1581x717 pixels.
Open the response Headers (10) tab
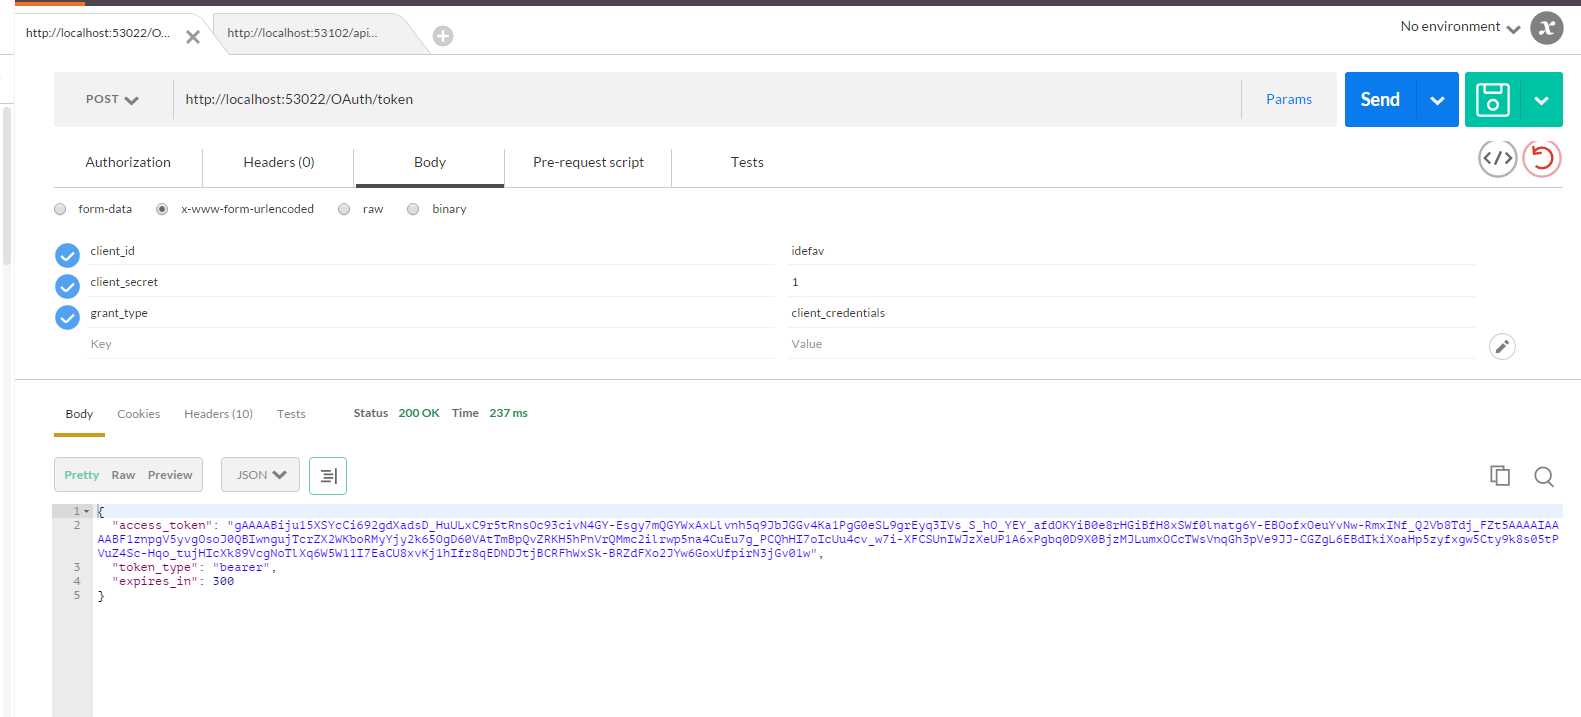218,414
